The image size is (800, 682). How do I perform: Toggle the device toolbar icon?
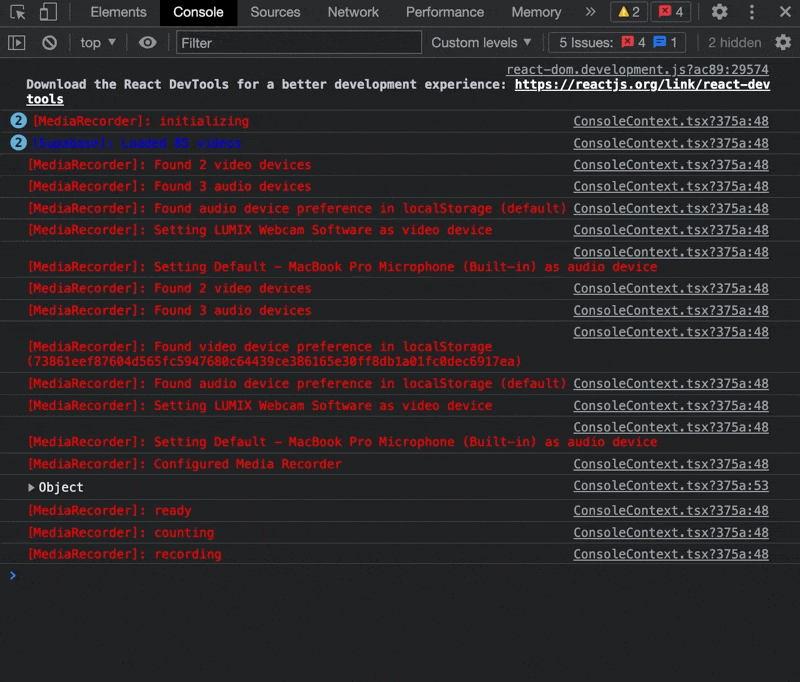tap(48, 12)
